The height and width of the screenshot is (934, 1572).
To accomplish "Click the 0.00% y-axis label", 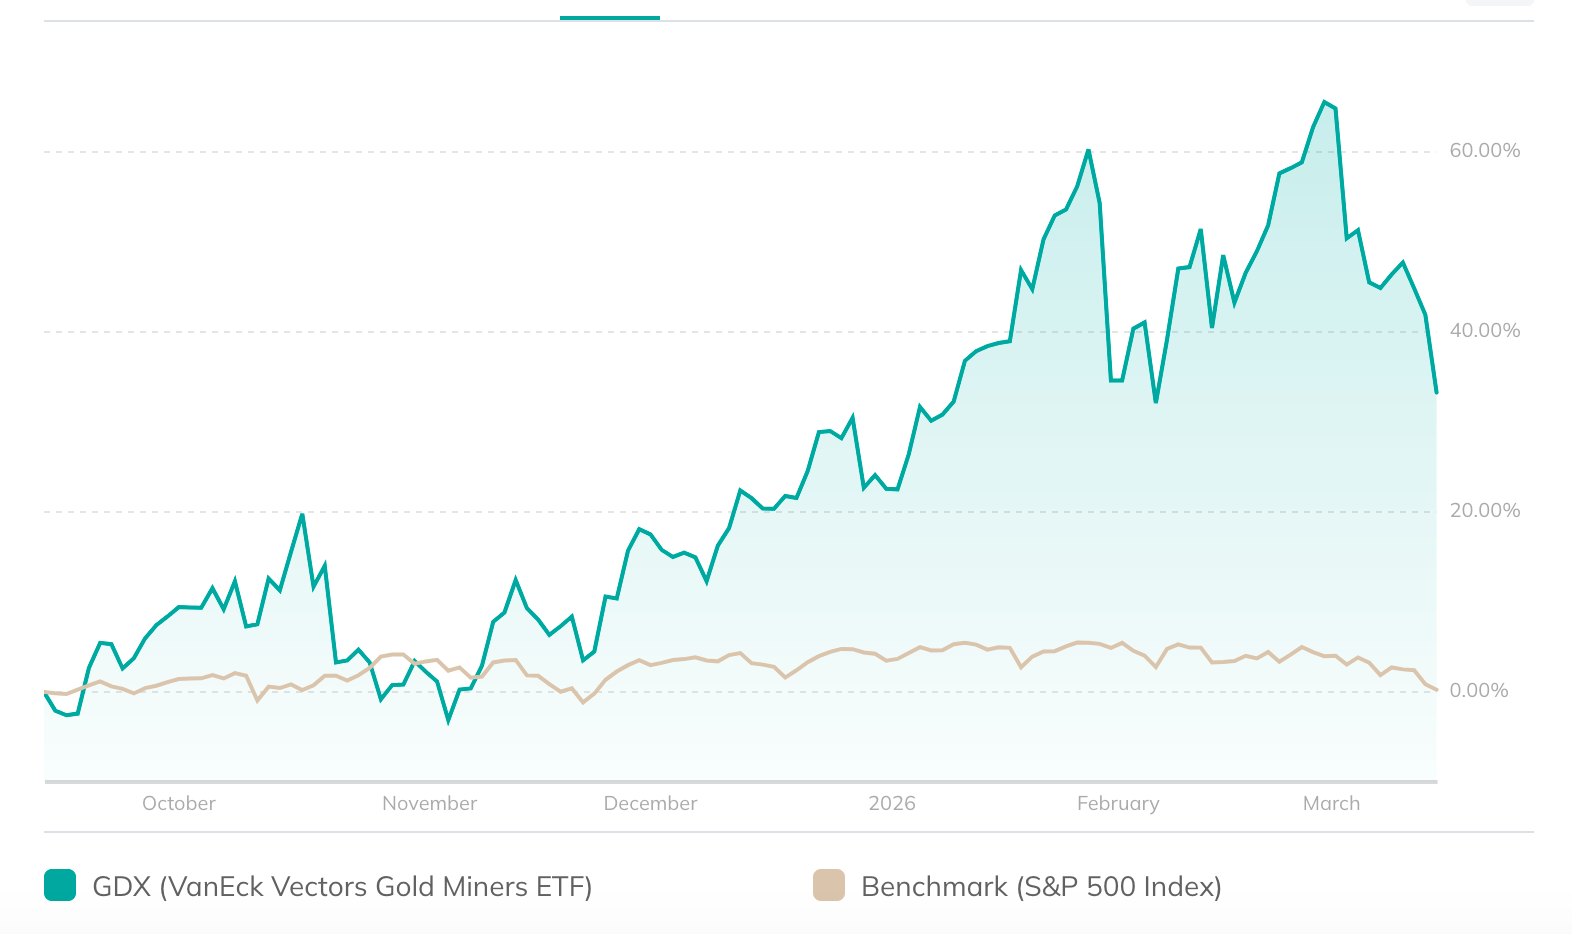I will pos(1478,691).
